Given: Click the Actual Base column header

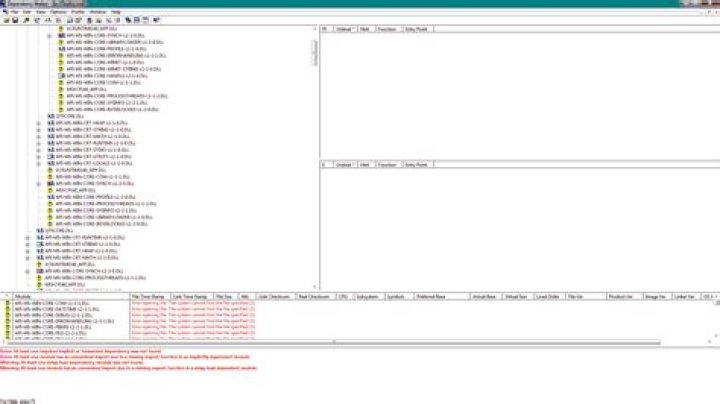Looking at the screenshot, I should coord(486,297).
